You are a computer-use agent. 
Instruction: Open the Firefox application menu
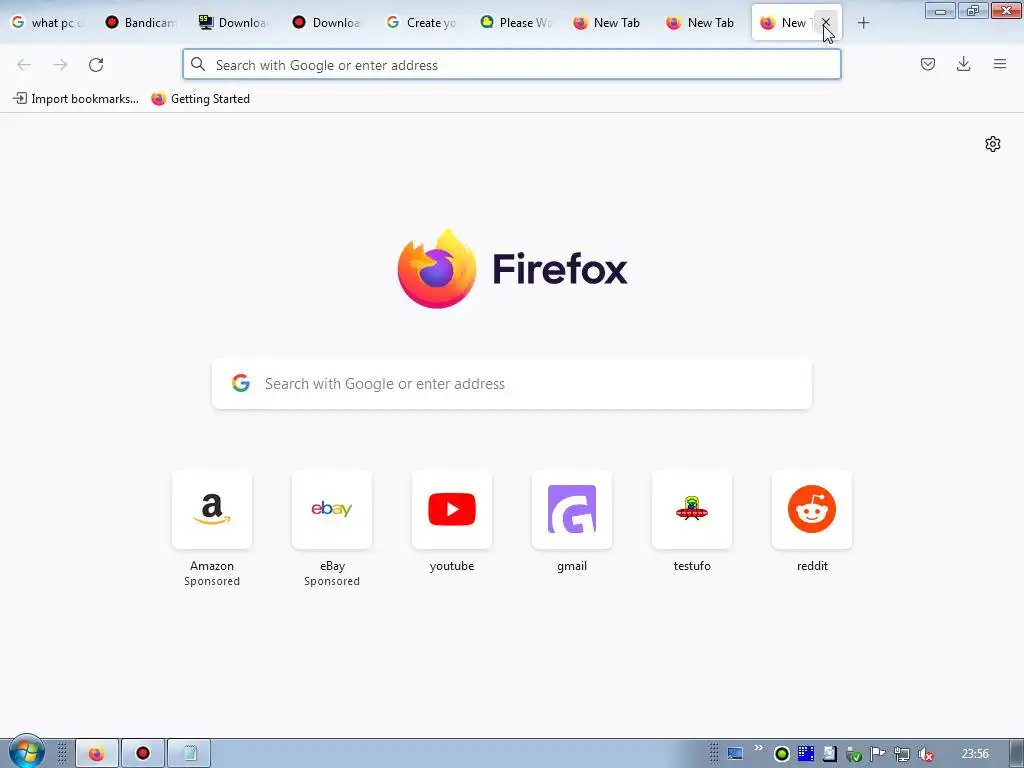point(1000,64)
